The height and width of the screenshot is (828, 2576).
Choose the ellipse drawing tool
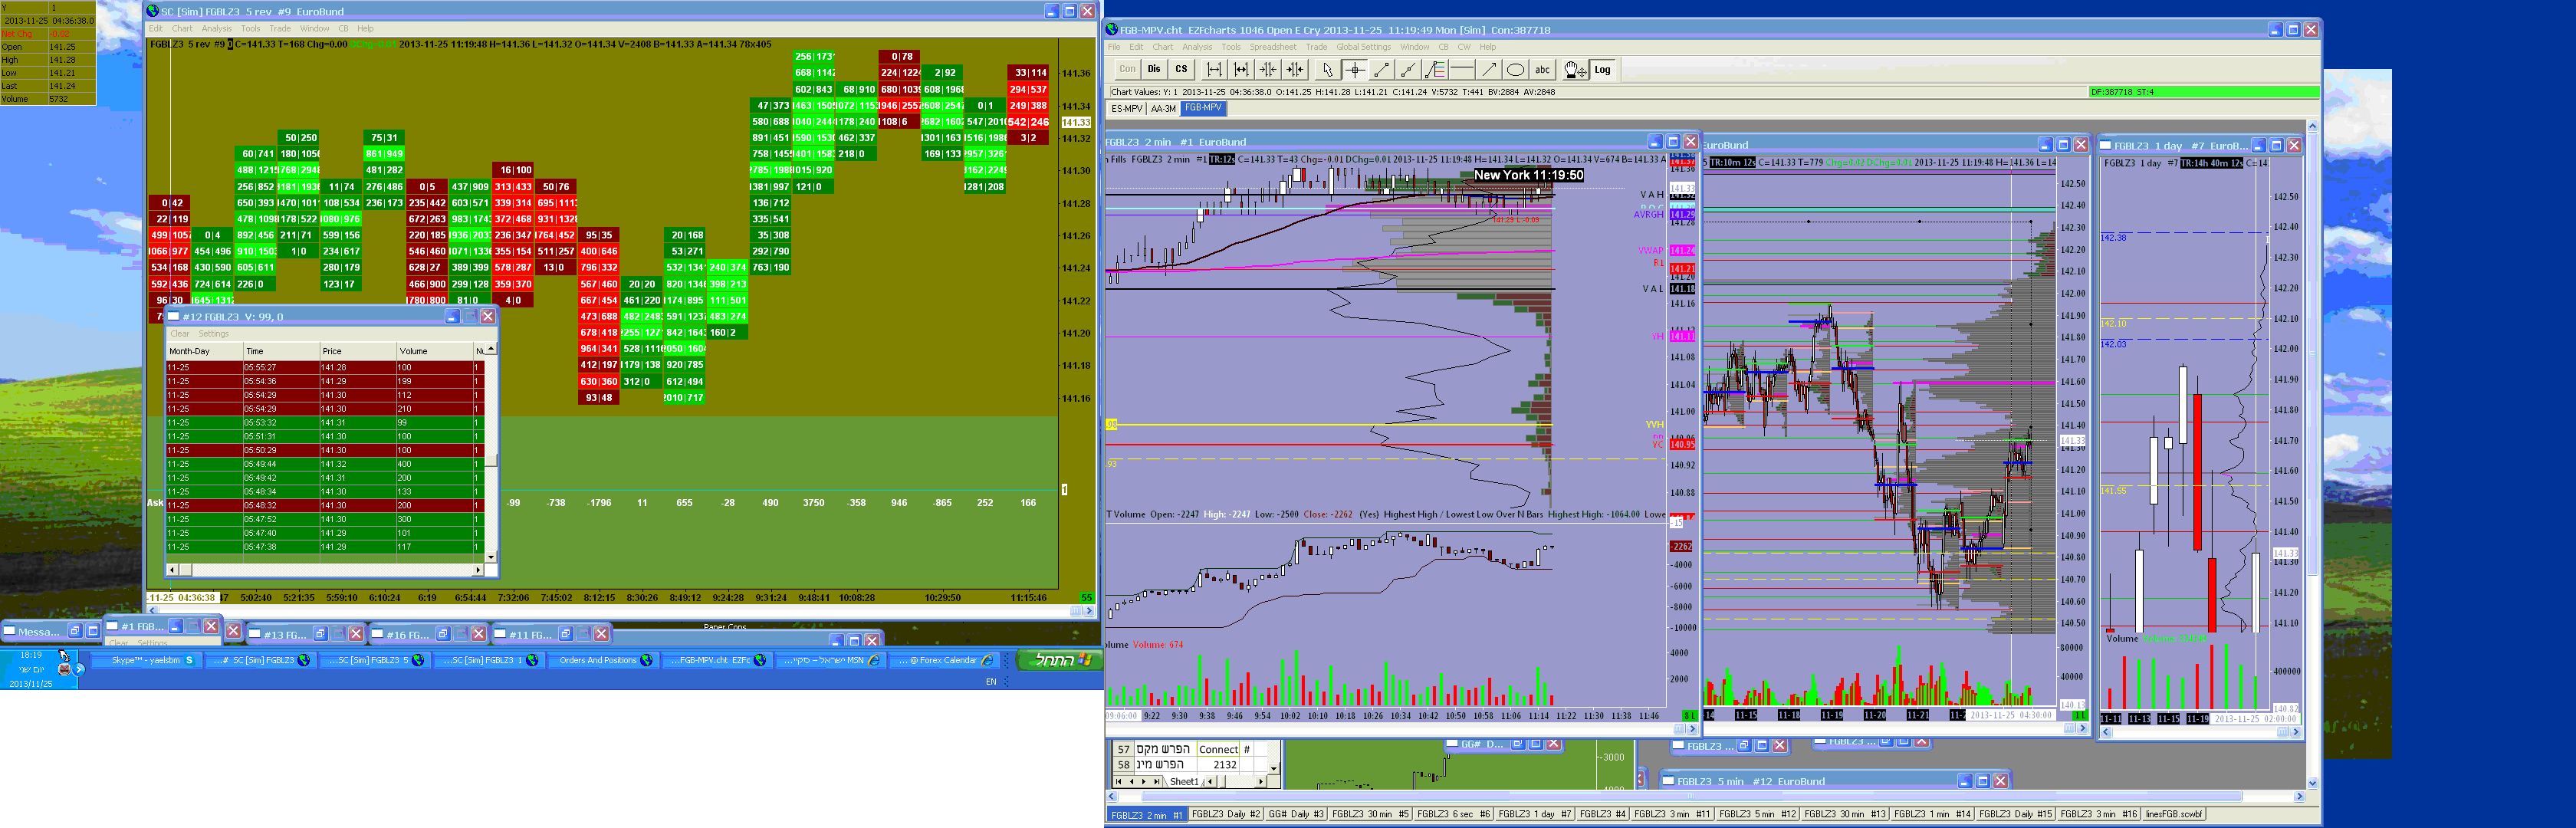[1516, 70]
